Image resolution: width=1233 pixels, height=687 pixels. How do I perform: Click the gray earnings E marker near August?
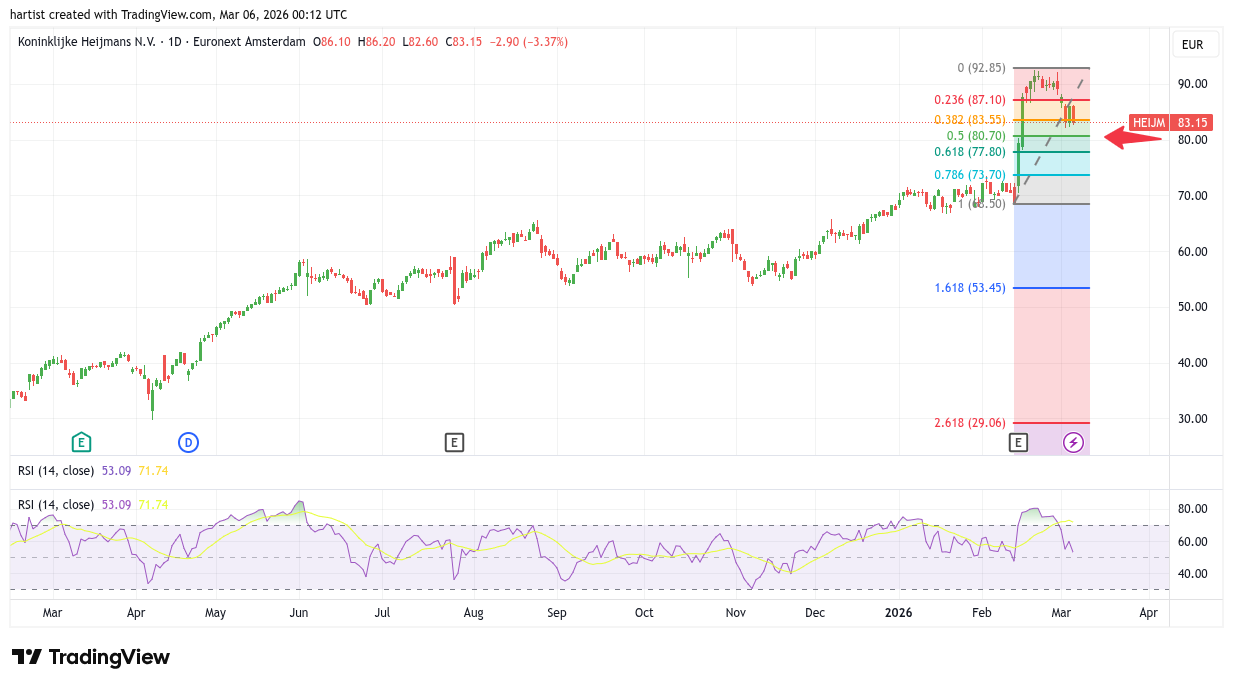click(x=454, y=442)
